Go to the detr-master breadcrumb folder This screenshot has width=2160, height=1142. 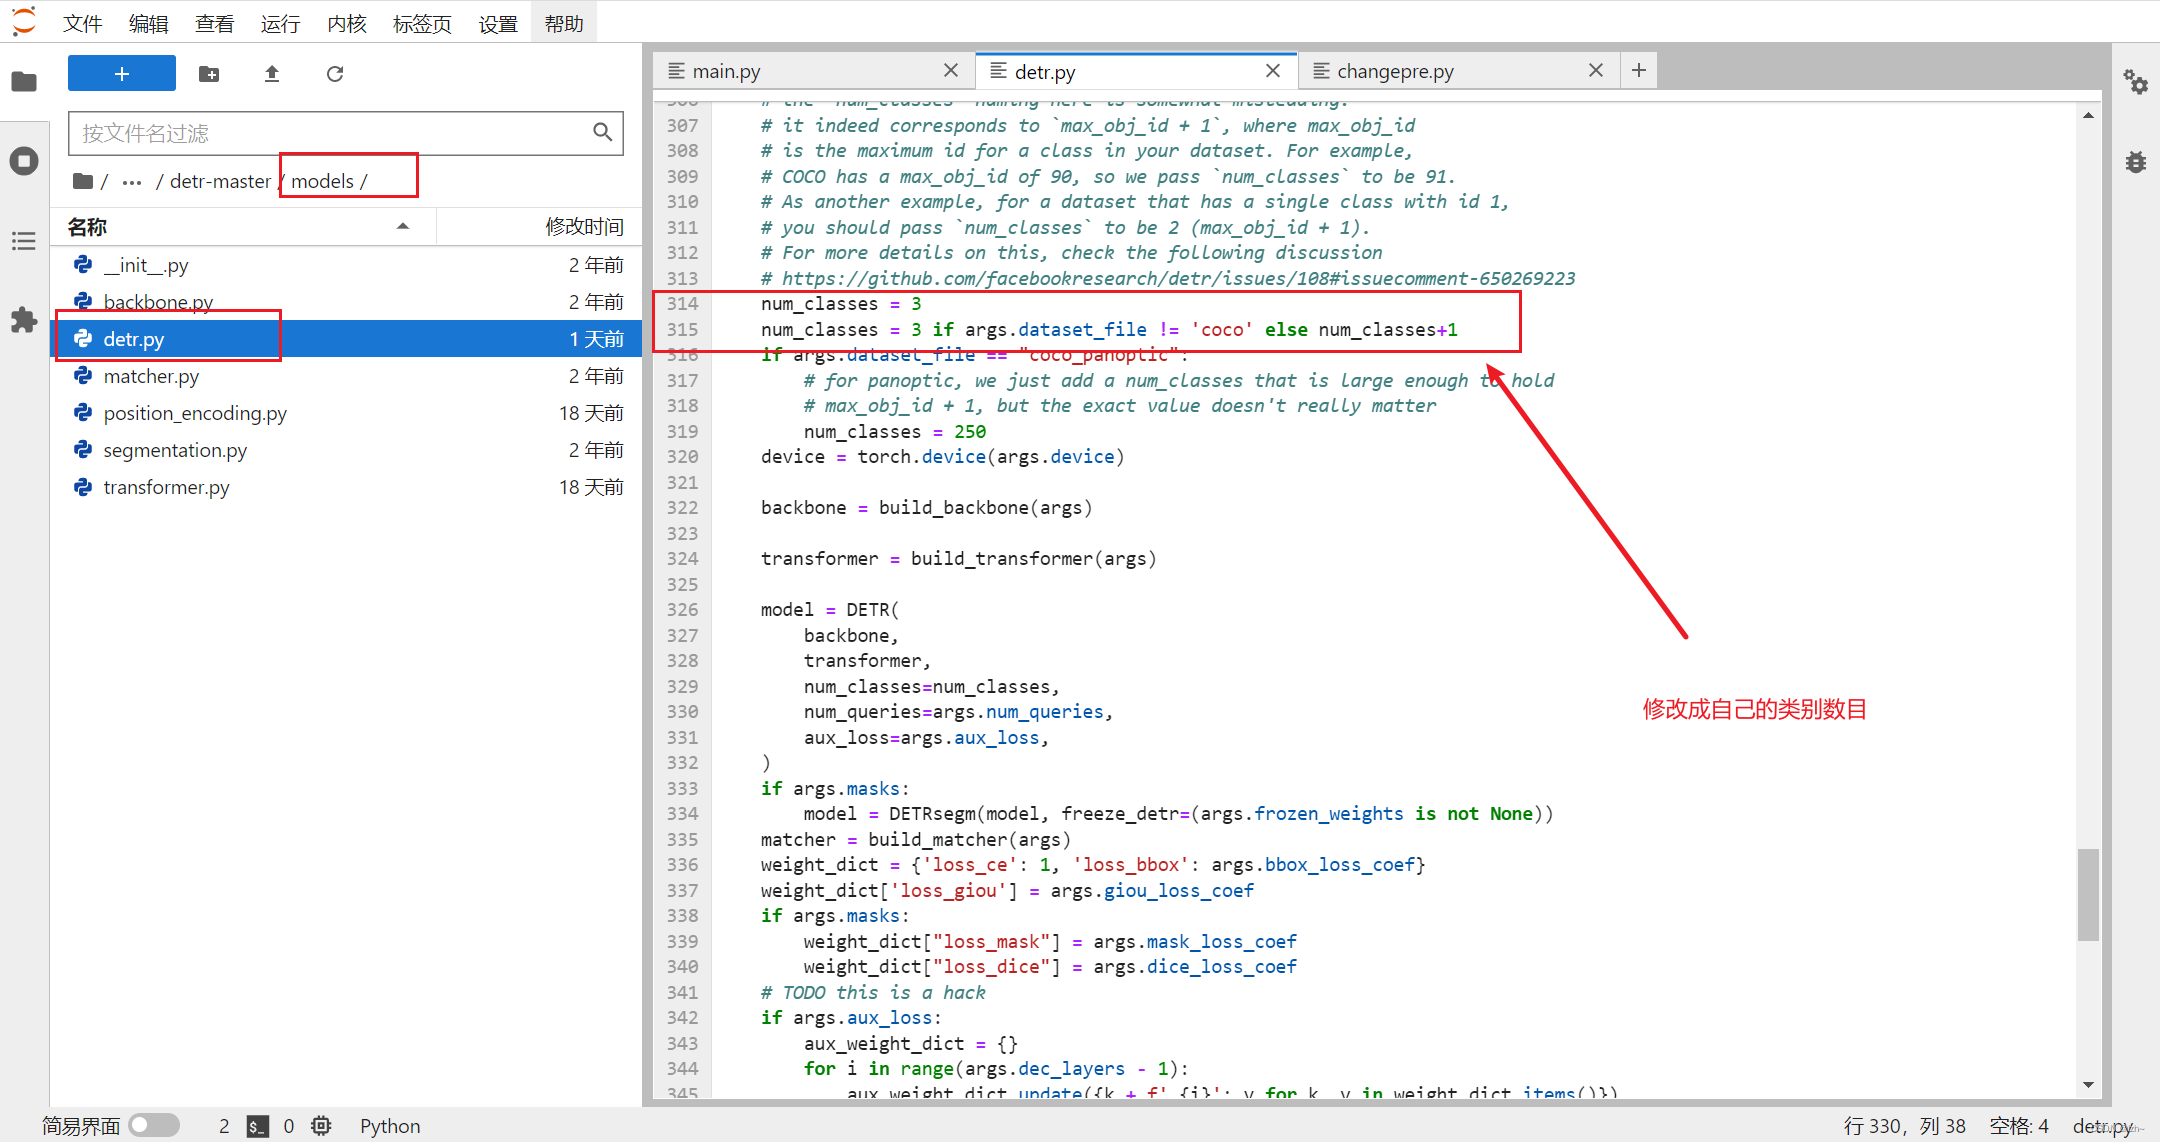click(x=220, y=181)
